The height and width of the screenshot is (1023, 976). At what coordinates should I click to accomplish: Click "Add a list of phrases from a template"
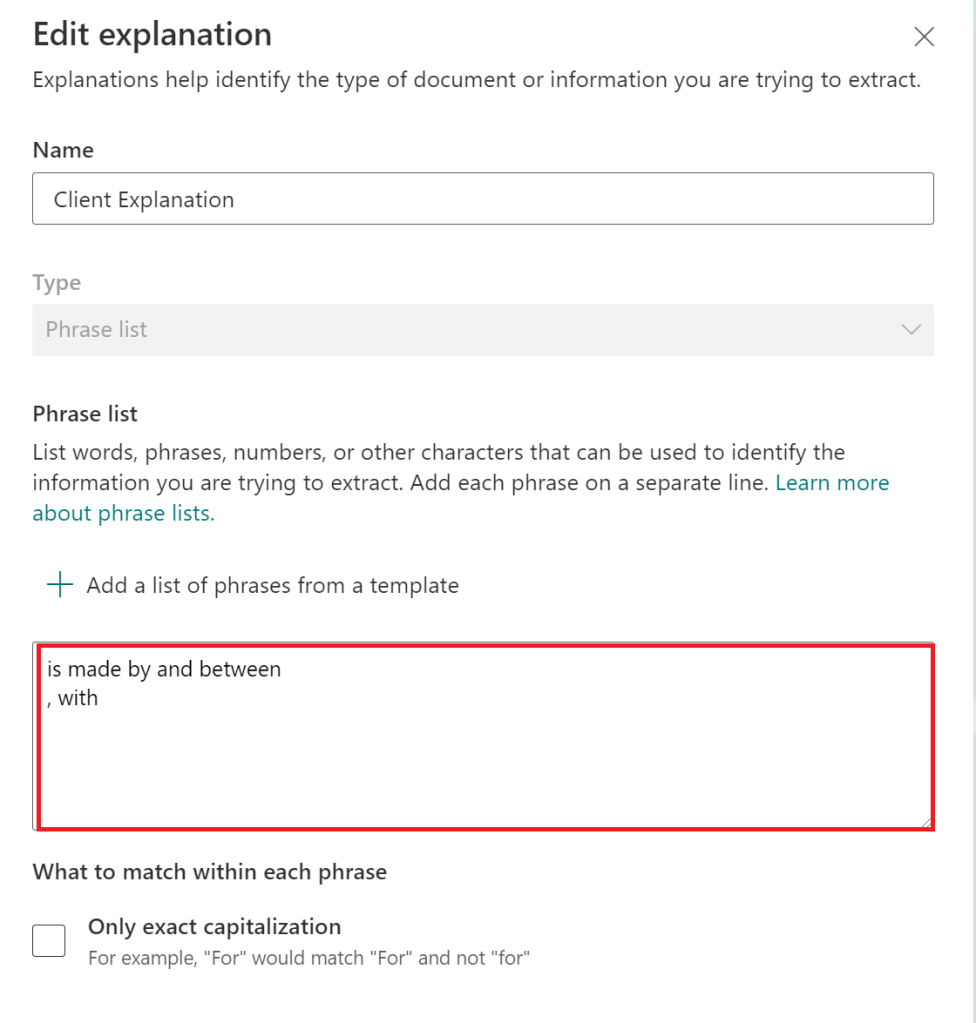pos(272,586)
